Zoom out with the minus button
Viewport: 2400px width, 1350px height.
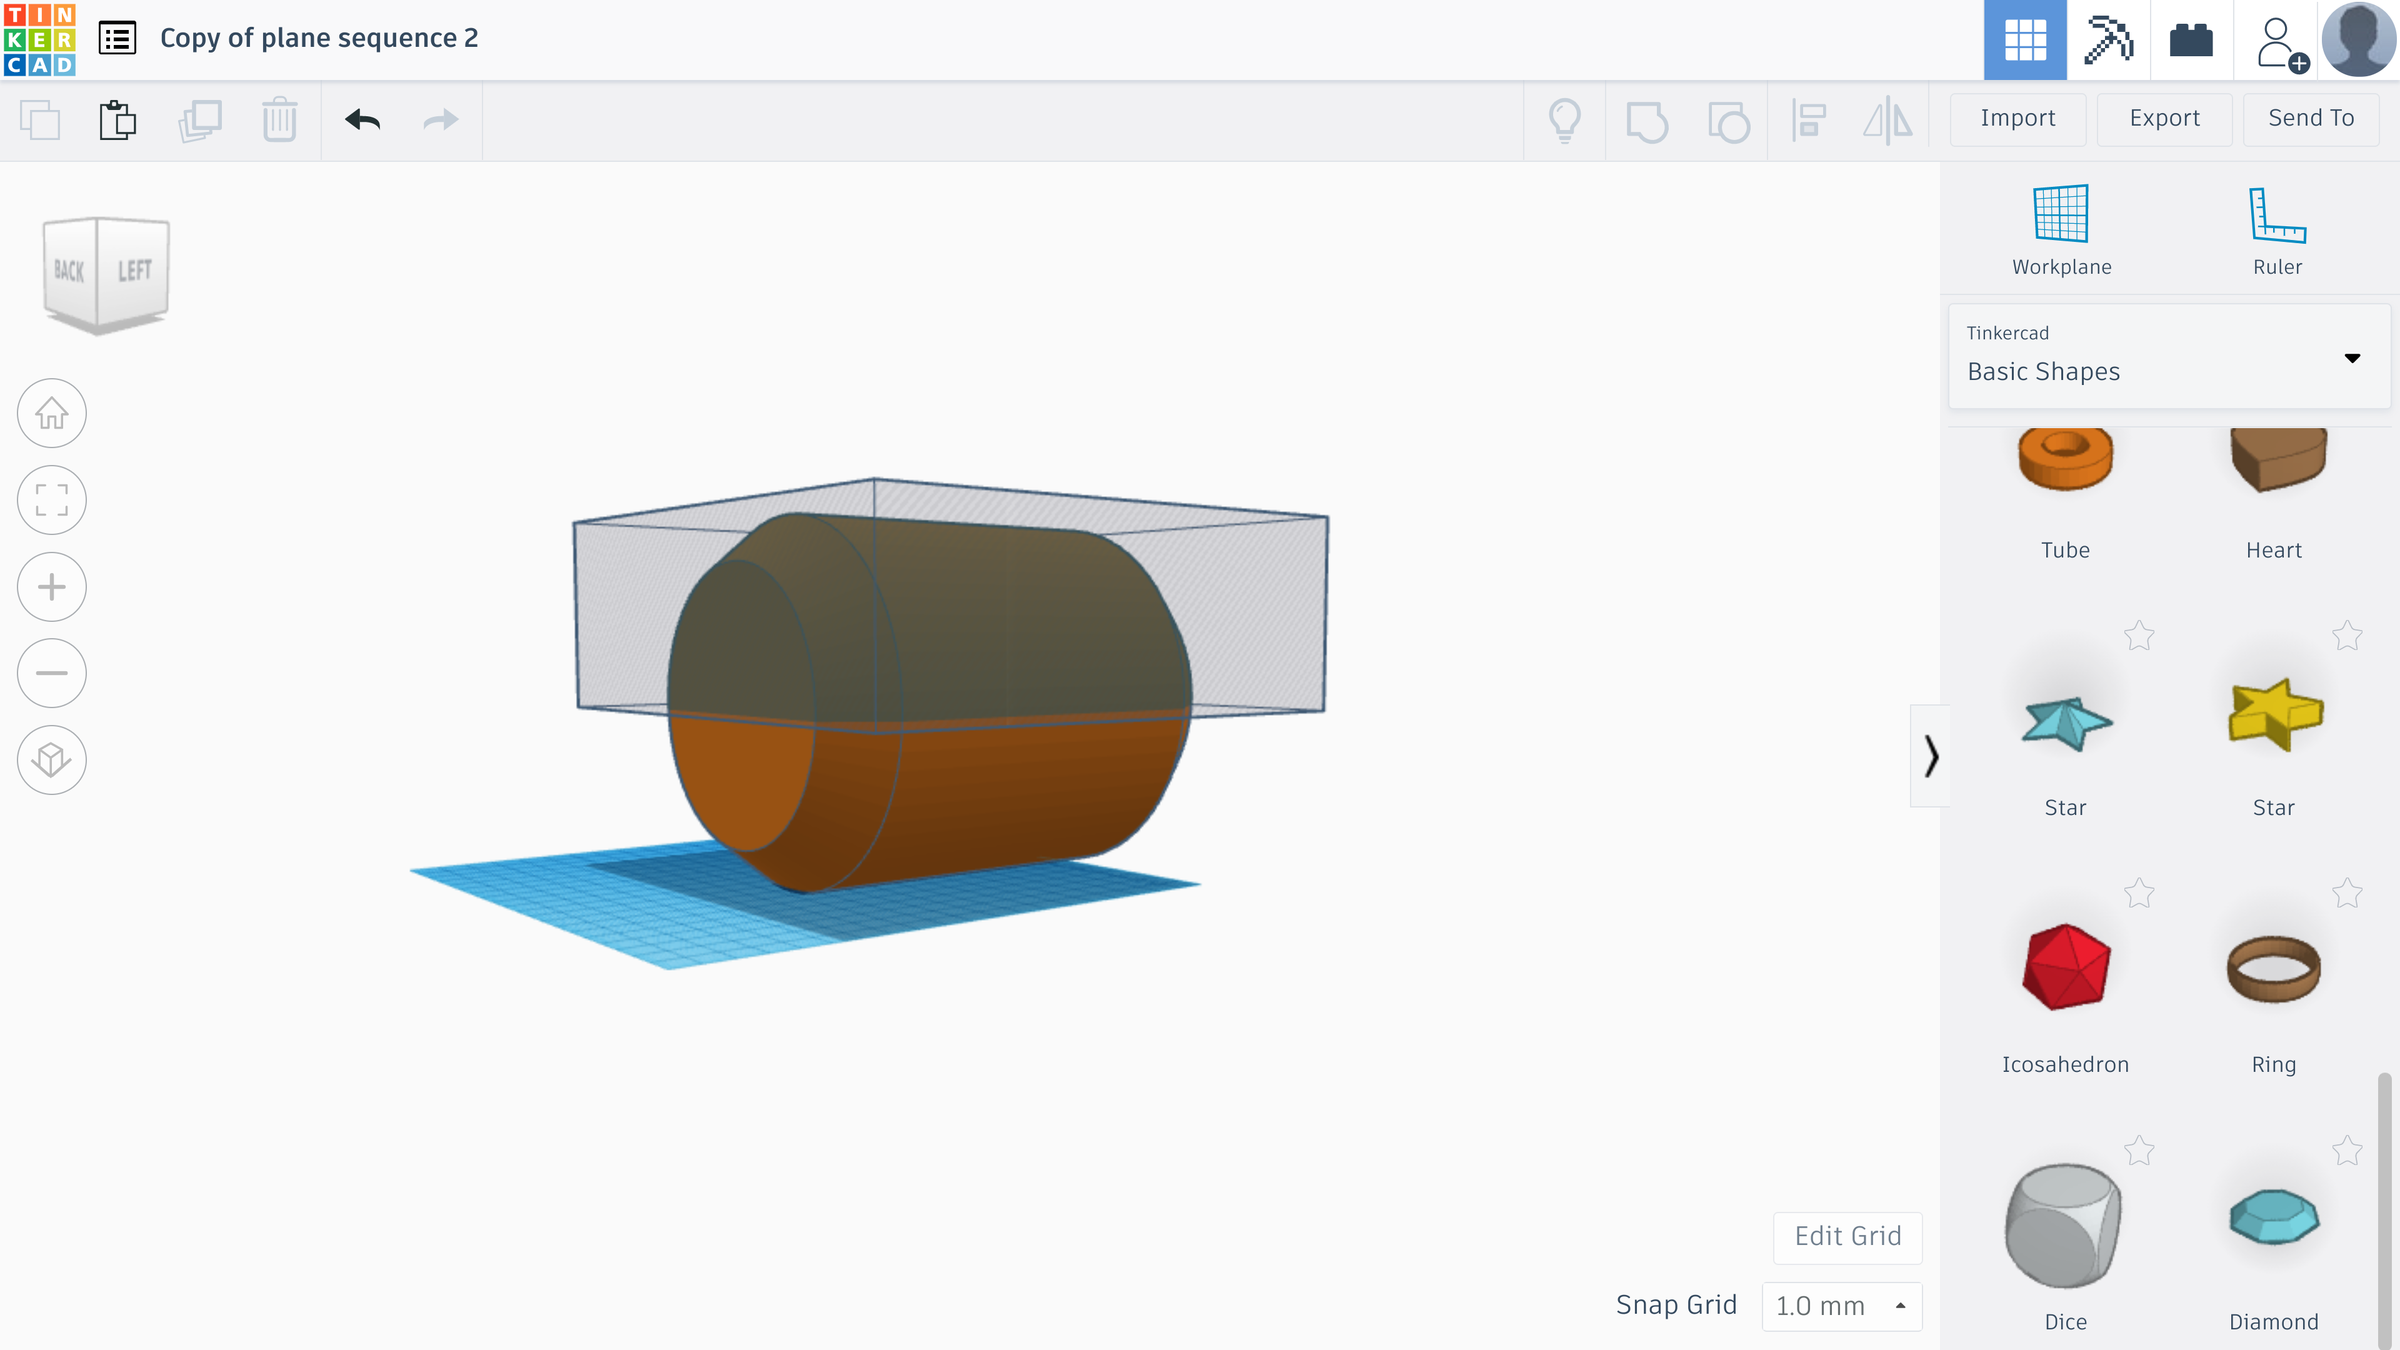click(x=52, y=673)
